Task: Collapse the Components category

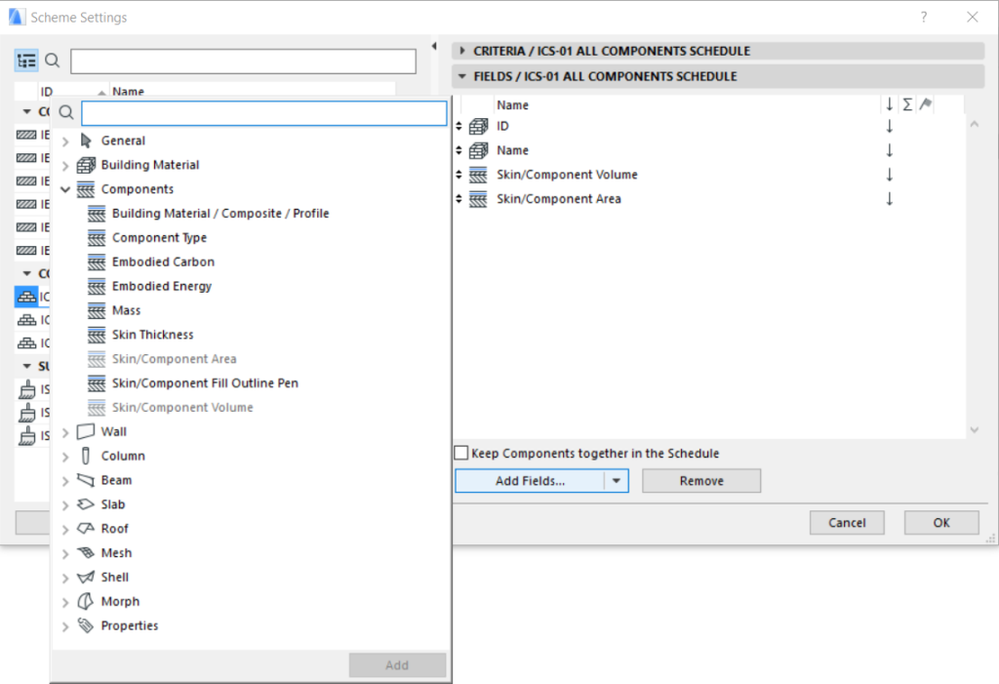Action: (65, 189)
